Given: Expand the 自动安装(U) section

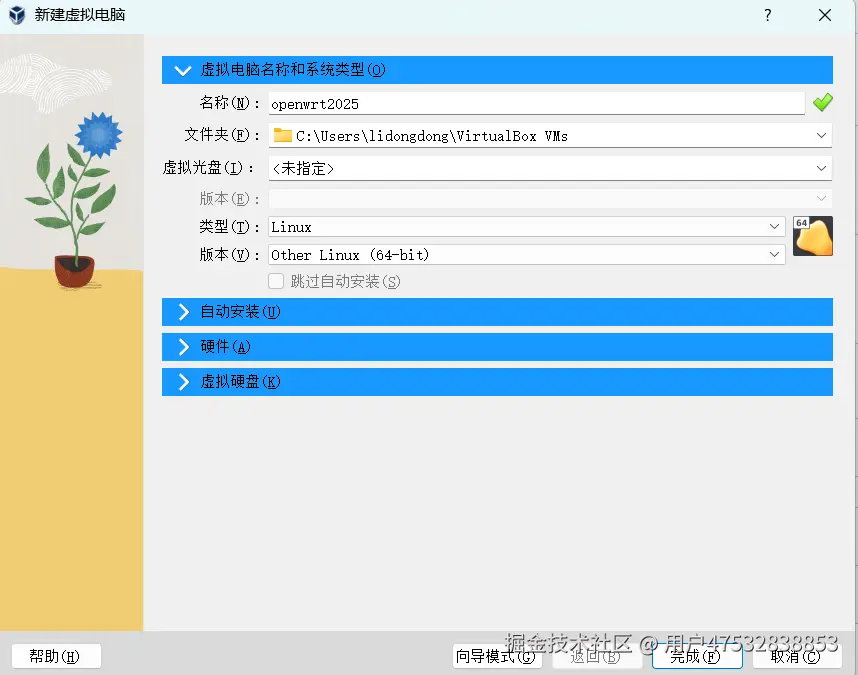Looking at the screenshot, I should pos(497,312).
